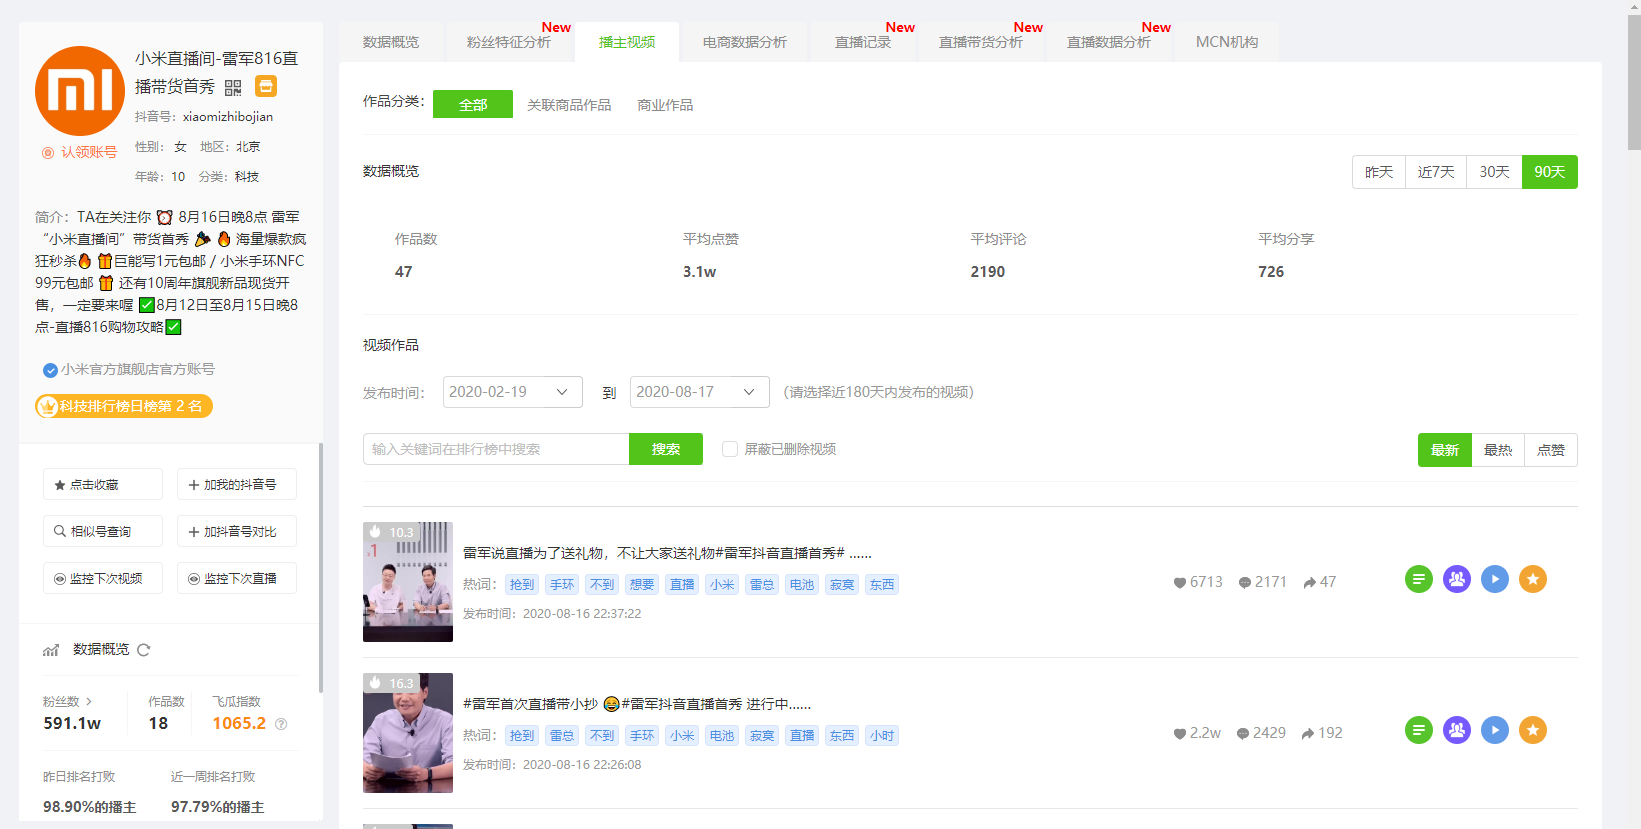Open the end date 2020-08-17 dropdown
Image resolution: width=1641 pixels, height=829 pixels.
[x=700, y=392]
